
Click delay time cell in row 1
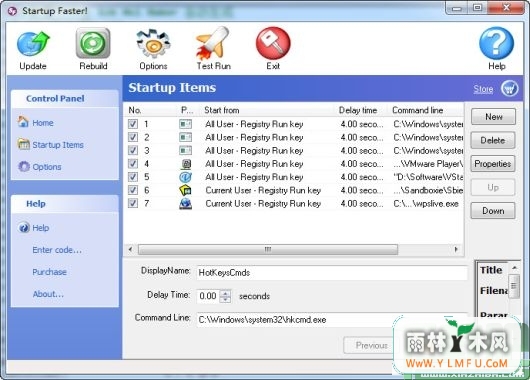click(x=362, y=124)
